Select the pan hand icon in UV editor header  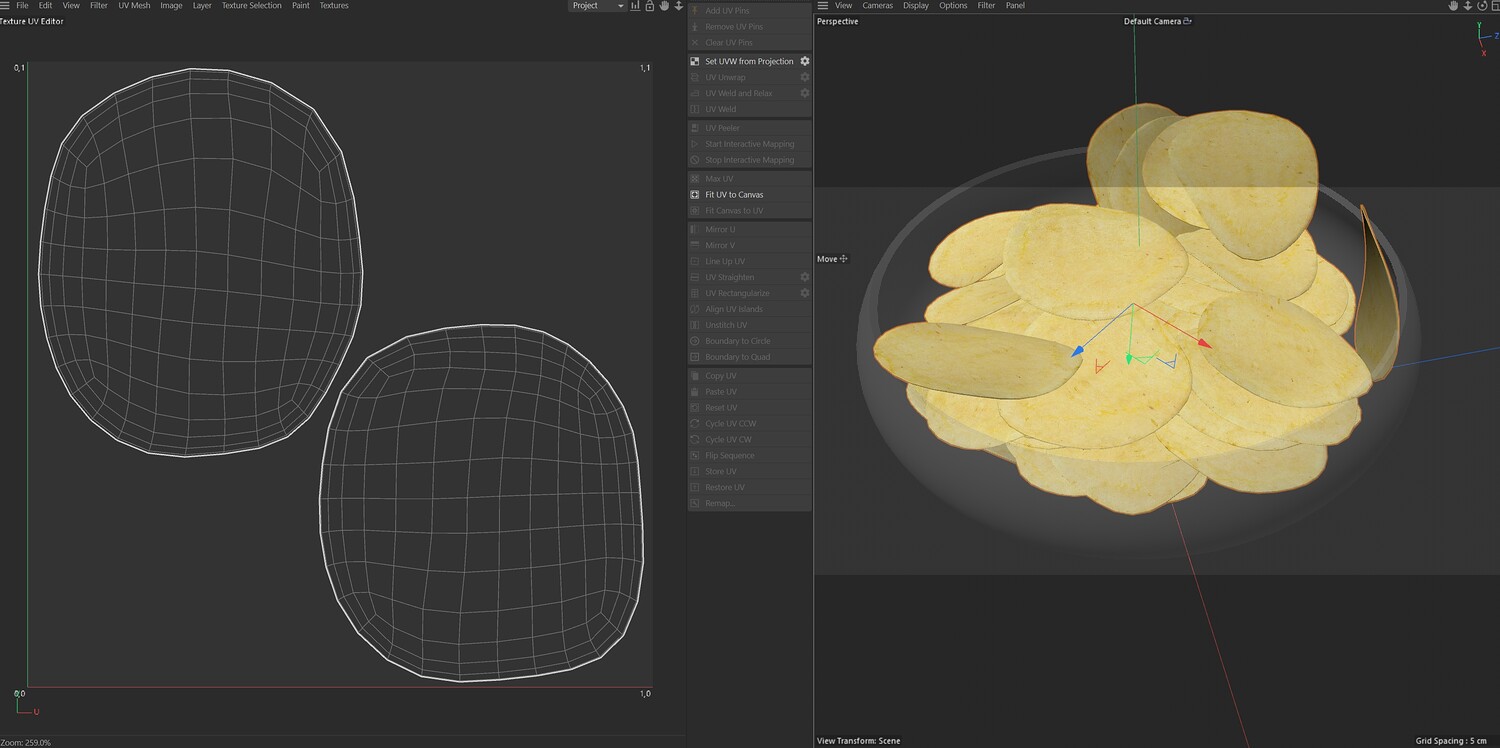664,6
